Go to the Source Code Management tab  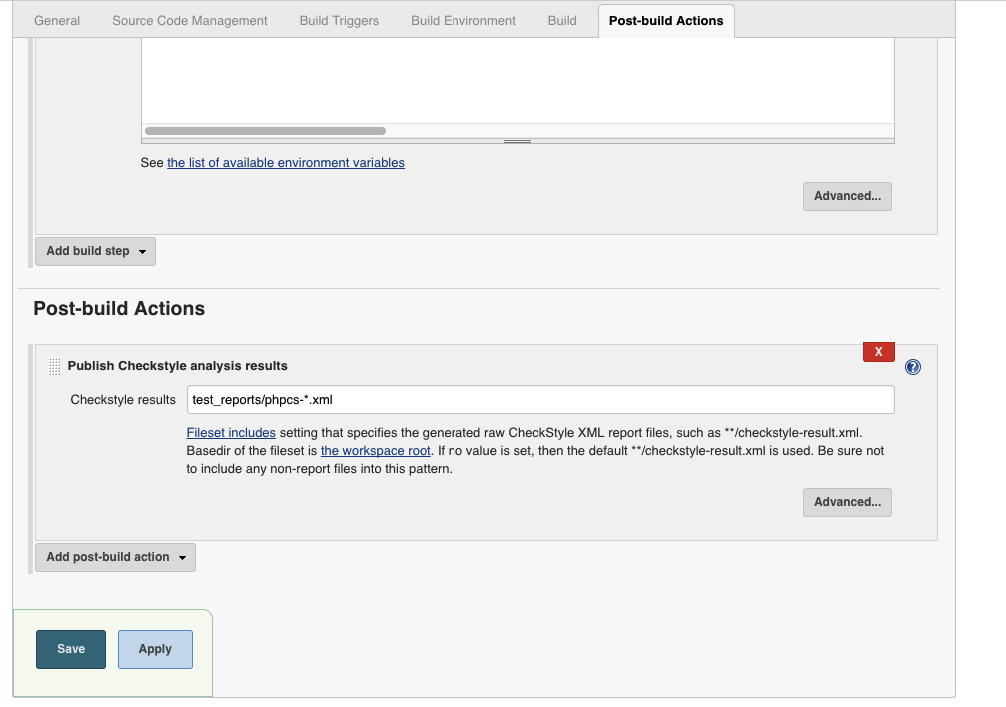pos(190,20)
